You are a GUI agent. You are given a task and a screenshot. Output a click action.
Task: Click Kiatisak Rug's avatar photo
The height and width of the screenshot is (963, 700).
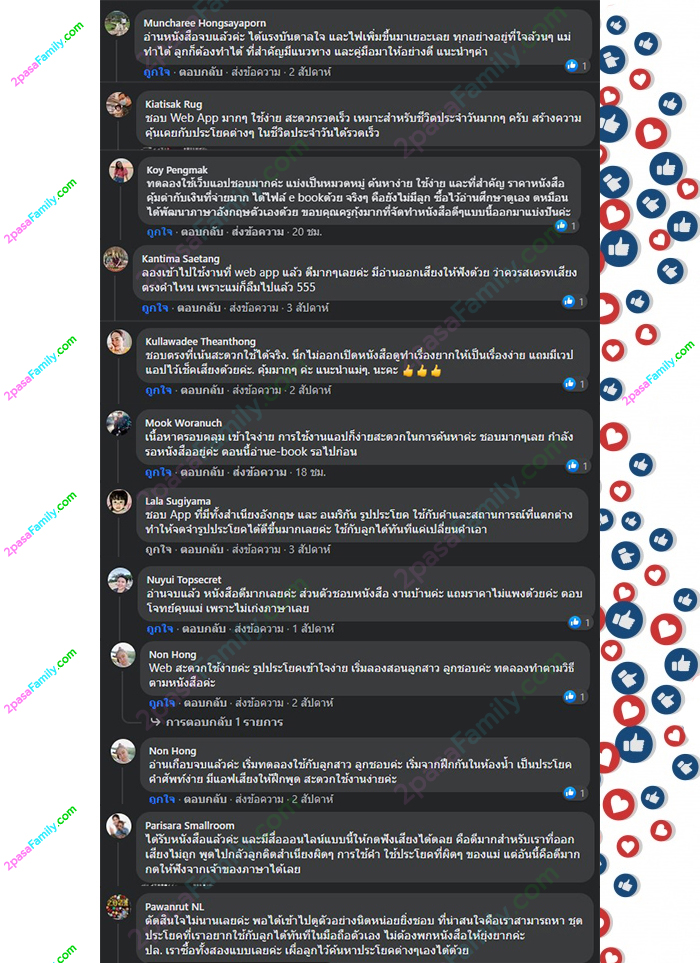click(119, 104)
